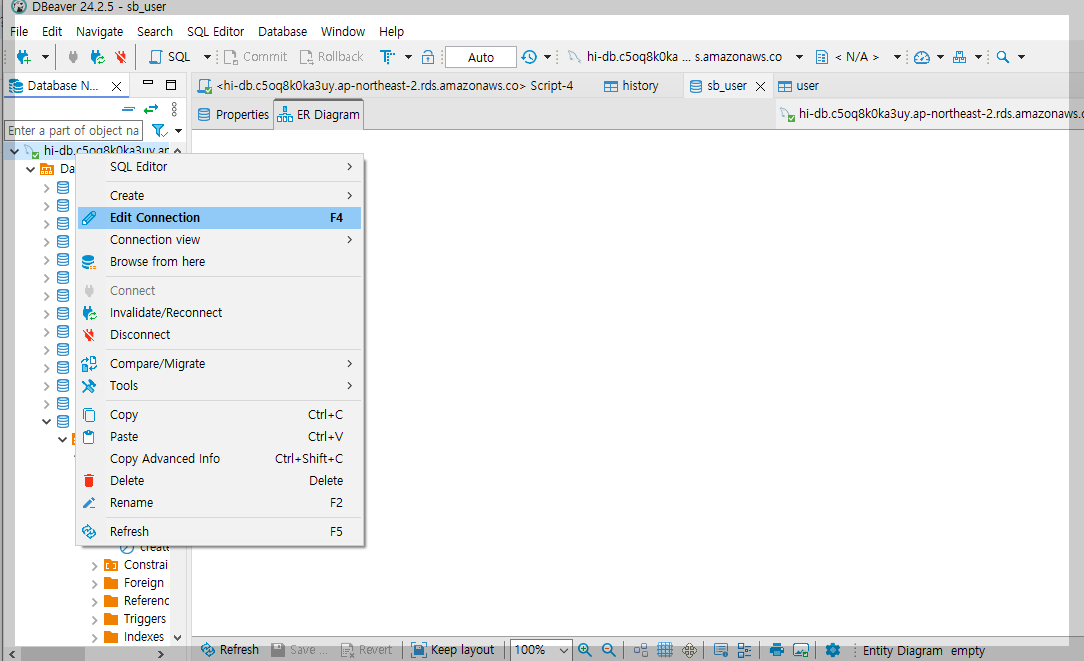Viewport: 1084px width, 661px height.
Task: Click Rollback toolbar button
Action: (x=331, y=57)
